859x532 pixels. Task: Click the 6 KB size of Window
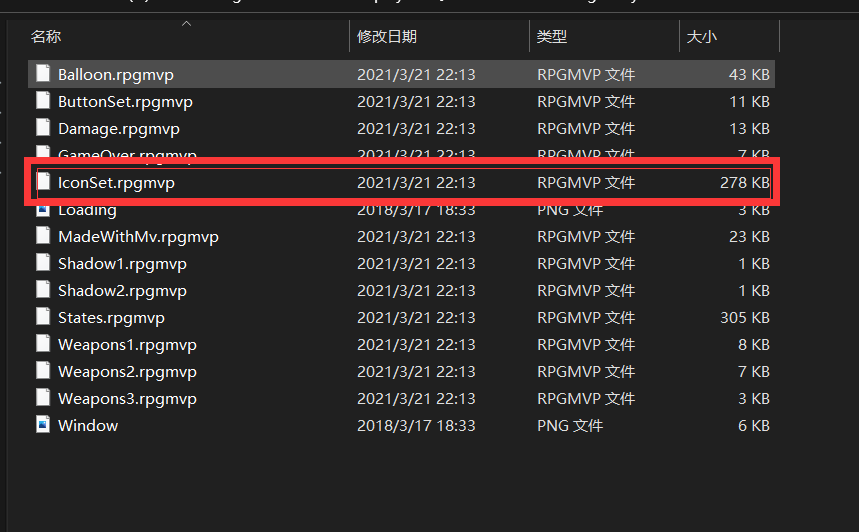click(x=753, y=426)
